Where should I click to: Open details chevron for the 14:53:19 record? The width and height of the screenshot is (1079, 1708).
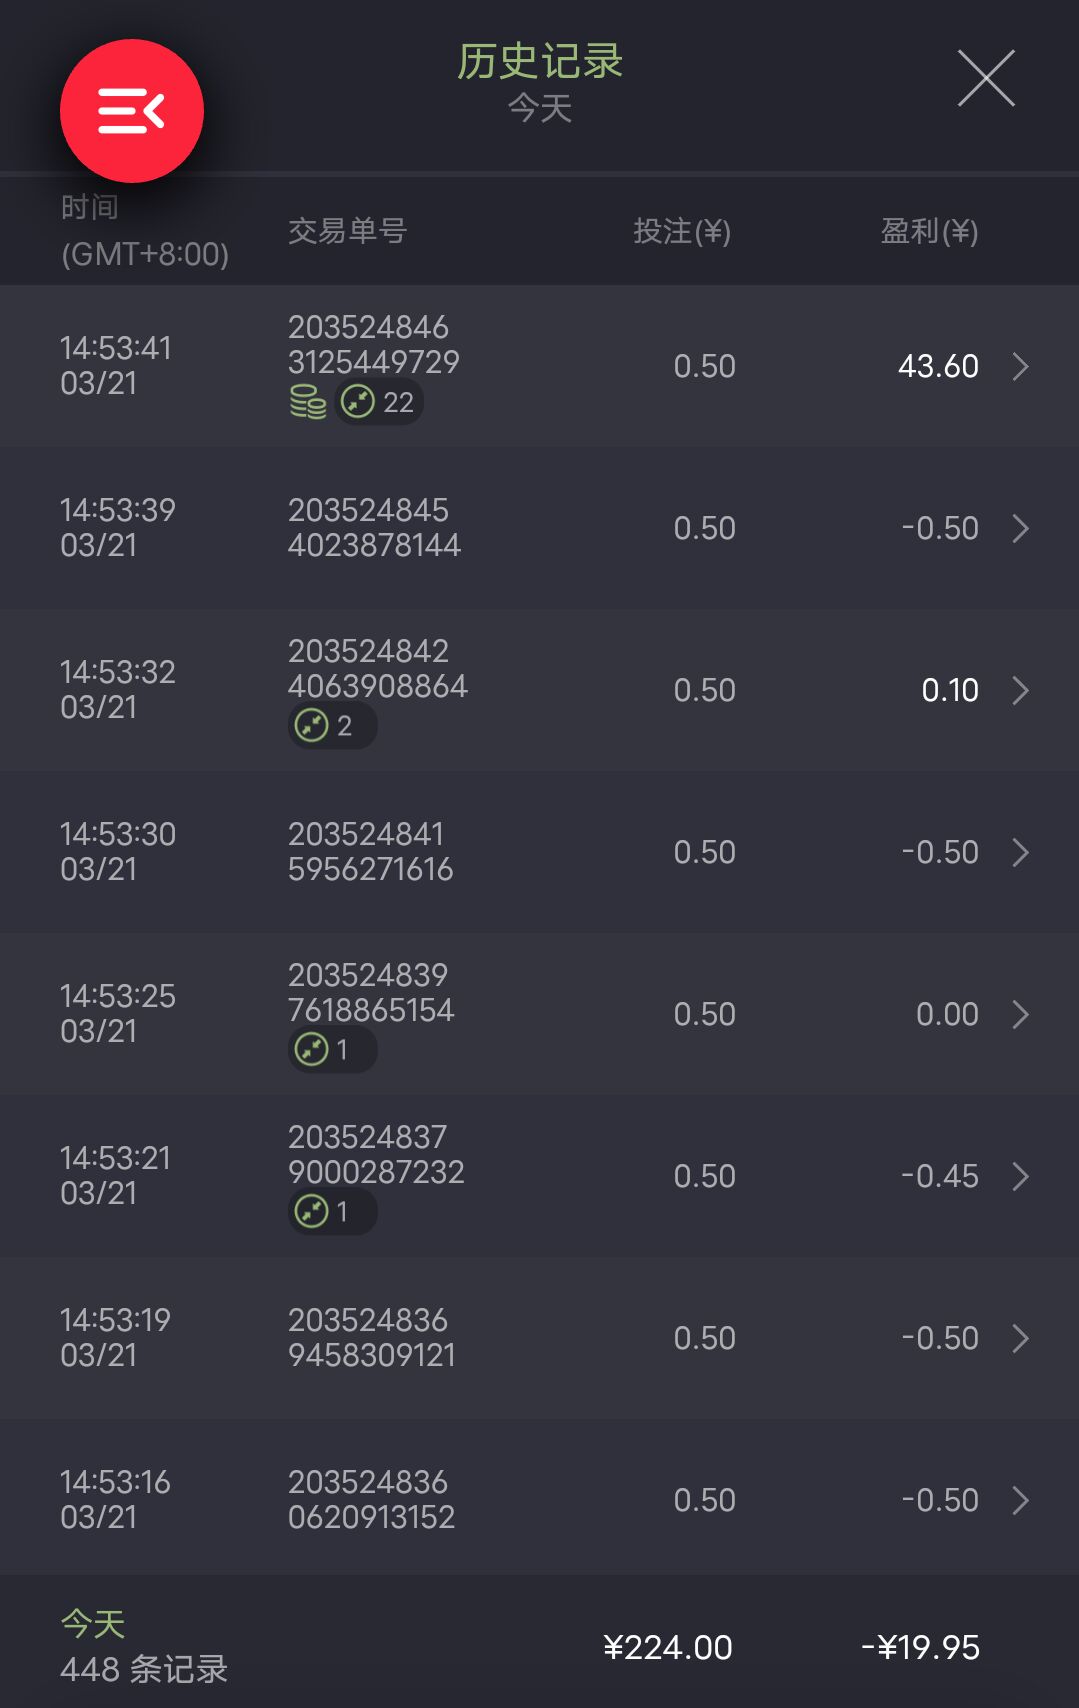point(1020,1338)
